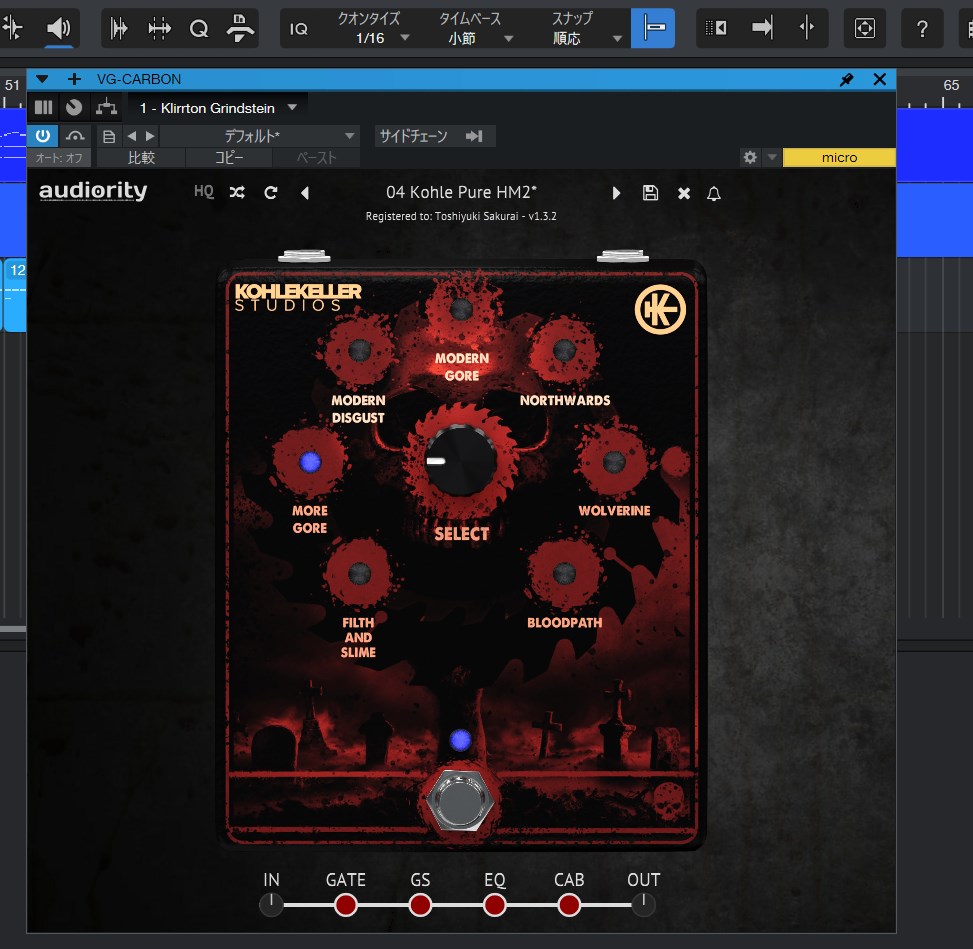The width and height of the screenshot is (973, 949).
Task: Select the NORTHWARDS mode on the pedal
Action: 564,350
